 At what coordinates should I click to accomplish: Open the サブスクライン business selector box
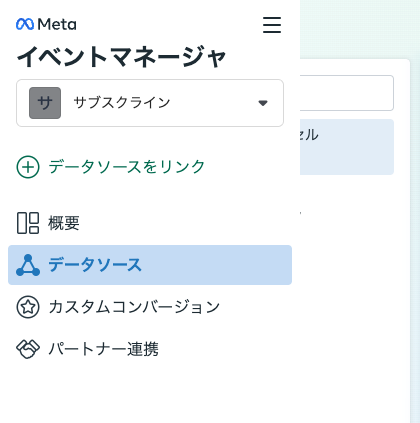[x=150, y=103]
